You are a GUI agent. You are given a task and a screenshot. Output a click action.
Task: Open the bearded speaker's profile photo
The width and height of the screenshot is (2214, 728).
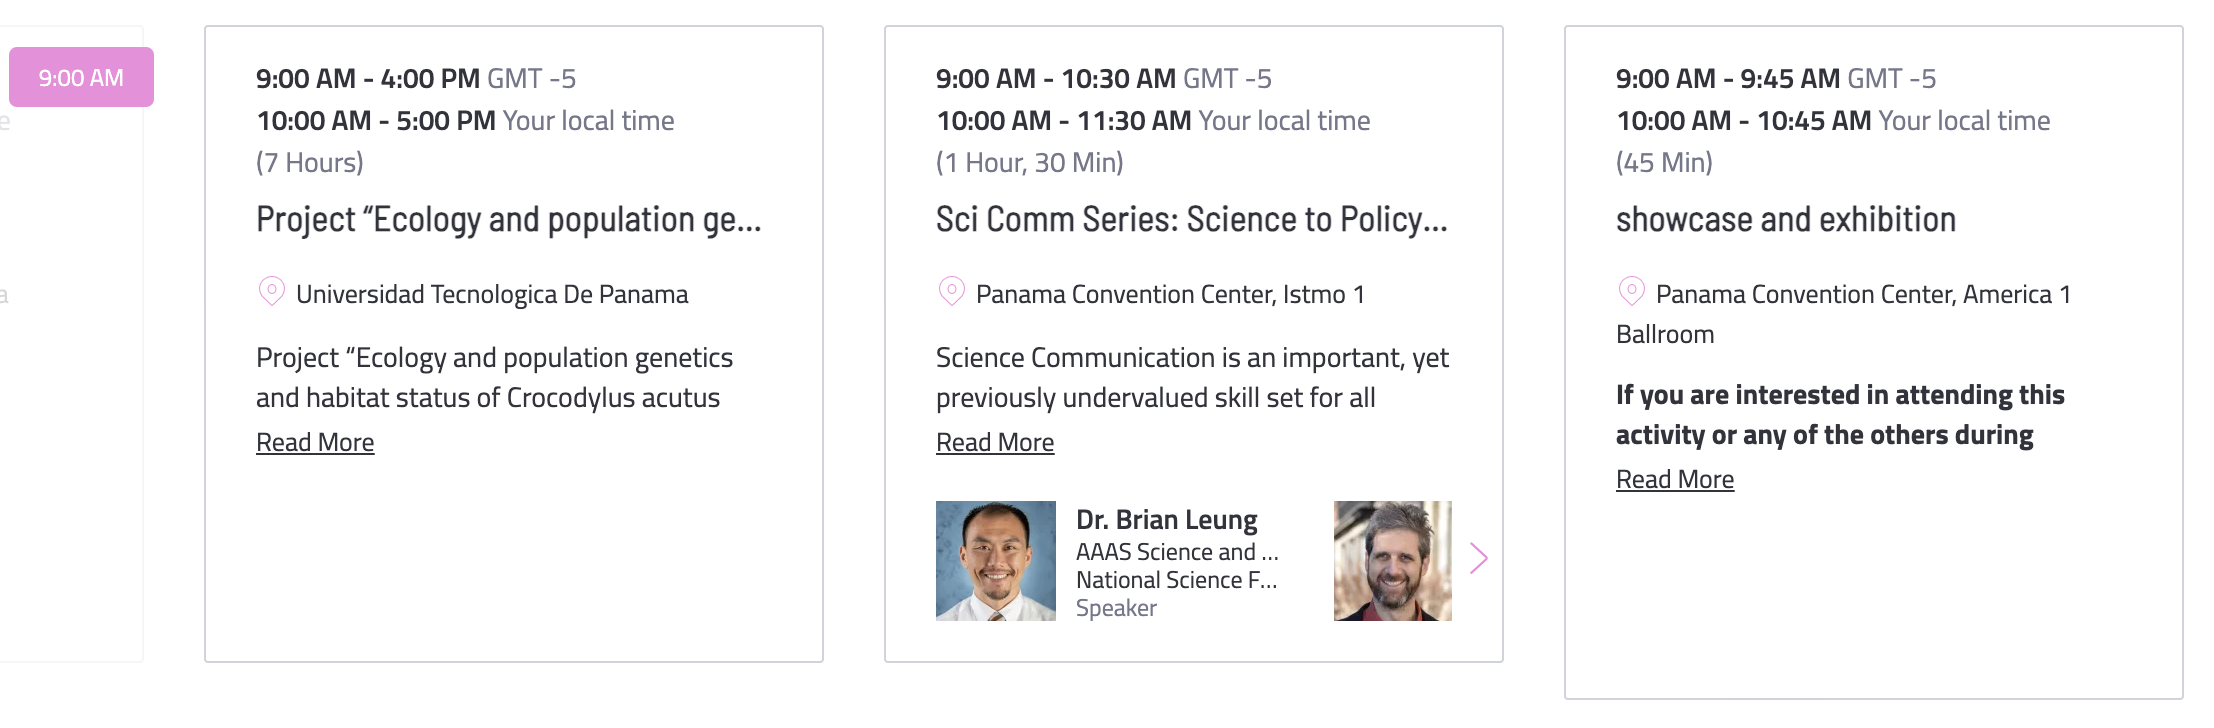(1392, 561)
